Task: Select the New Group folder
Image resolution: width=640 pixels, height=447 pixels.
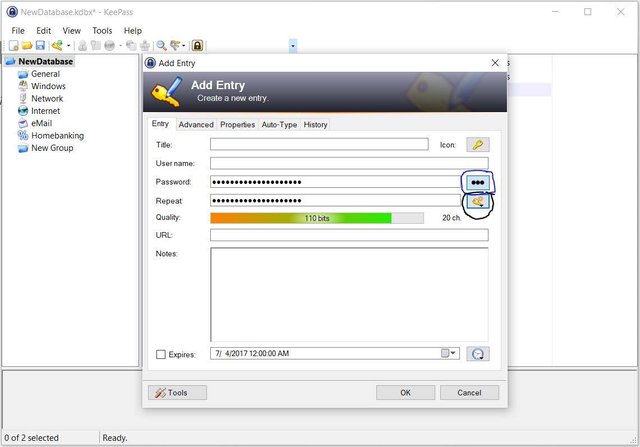Action: pyautogui.click(x=52, y=148)
